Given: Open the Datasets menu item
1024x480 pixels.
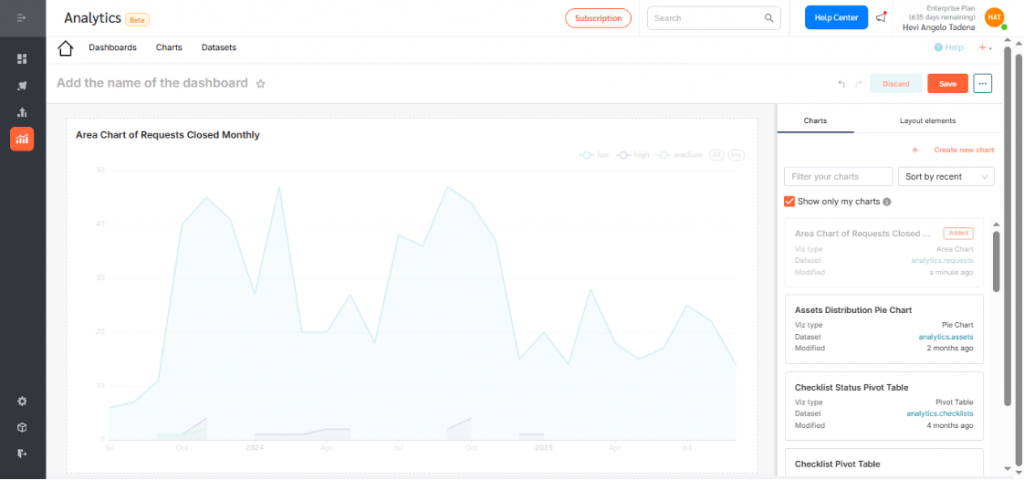Looking at the screenshot, I should (219, 48).
